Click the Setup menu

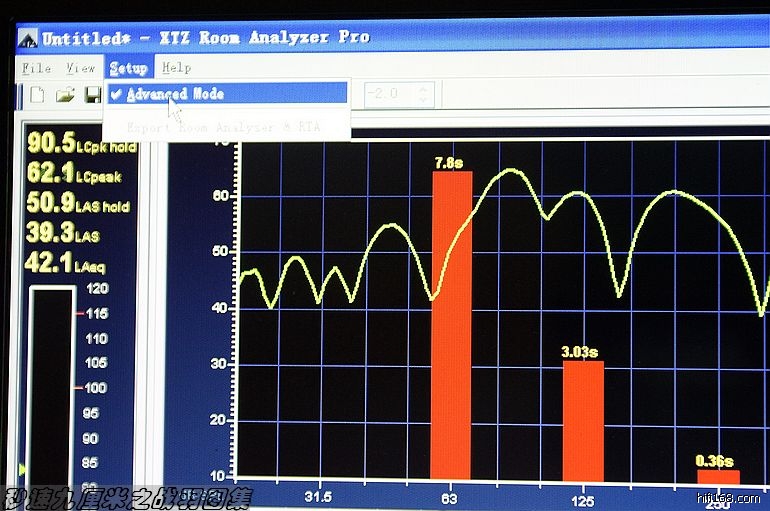pos(128,68)
